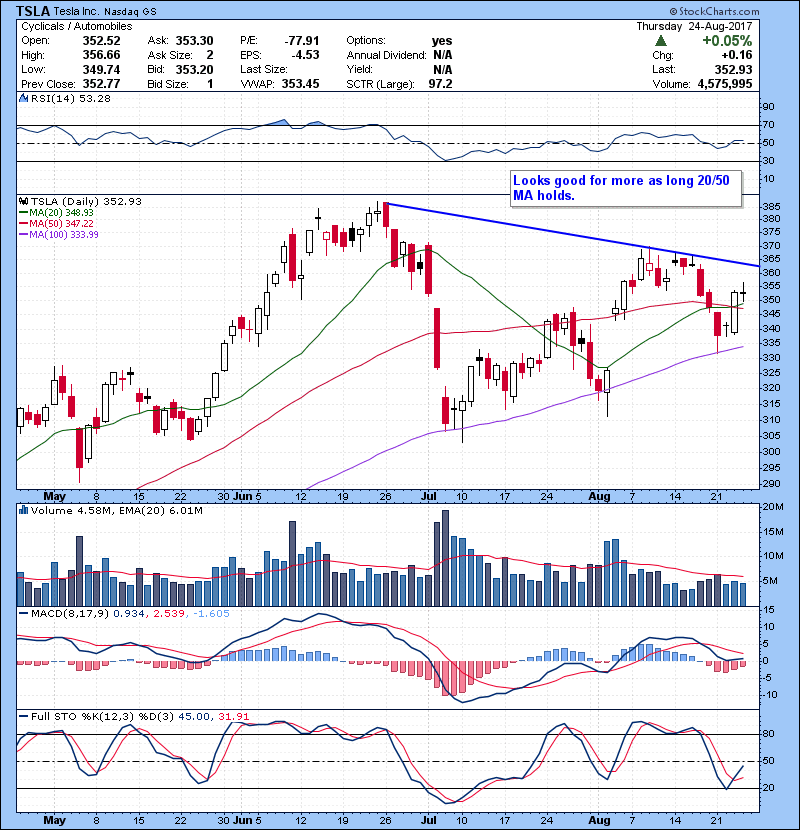Click the P/E value -77.91
The width and height of the screenshot is (800, 830).
point(302,41)
